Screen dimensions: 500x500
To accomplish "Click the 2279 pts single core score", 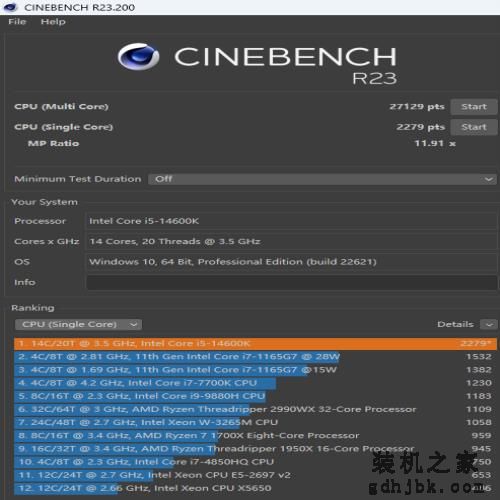I will coord(421,127).
